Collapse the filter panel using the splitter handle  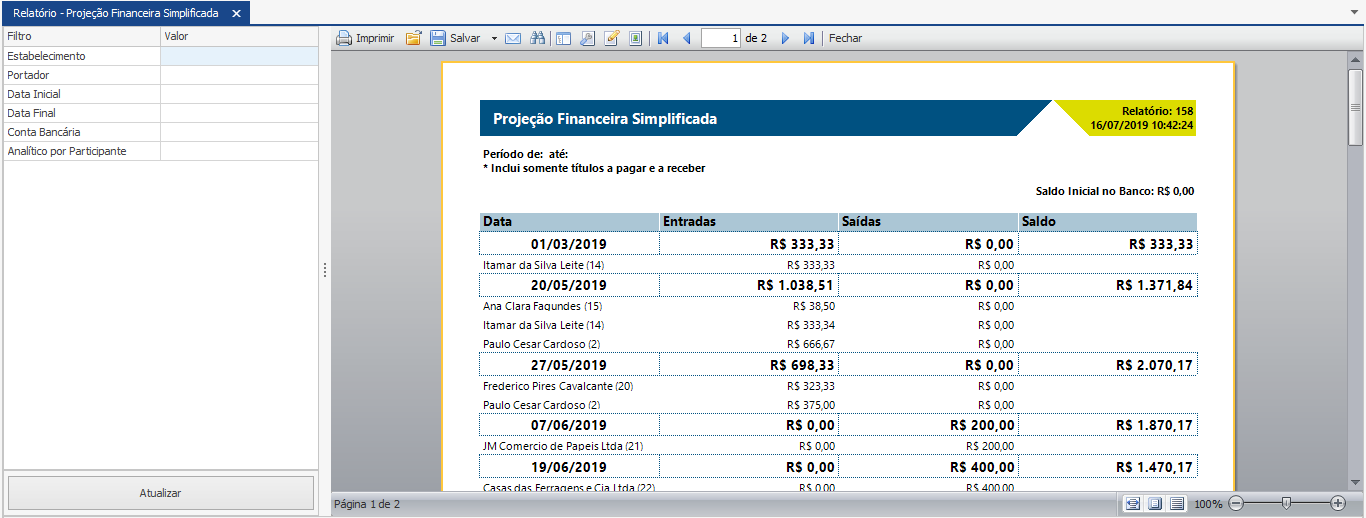tap(325, 270)
